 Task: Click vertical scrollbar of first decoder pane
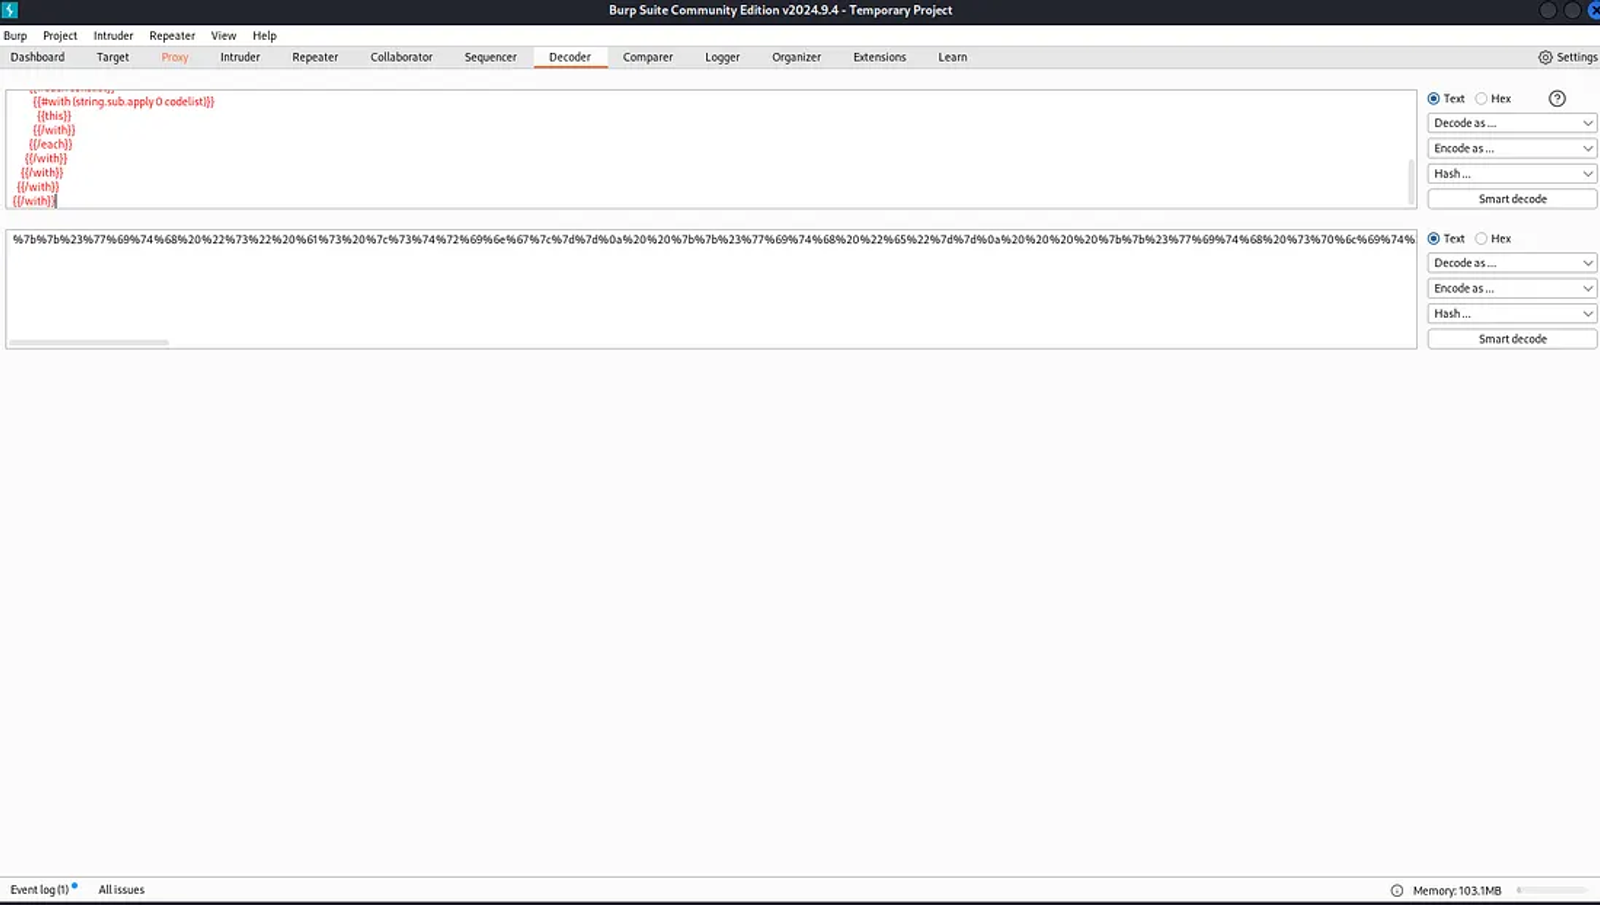coord(1411,182)
